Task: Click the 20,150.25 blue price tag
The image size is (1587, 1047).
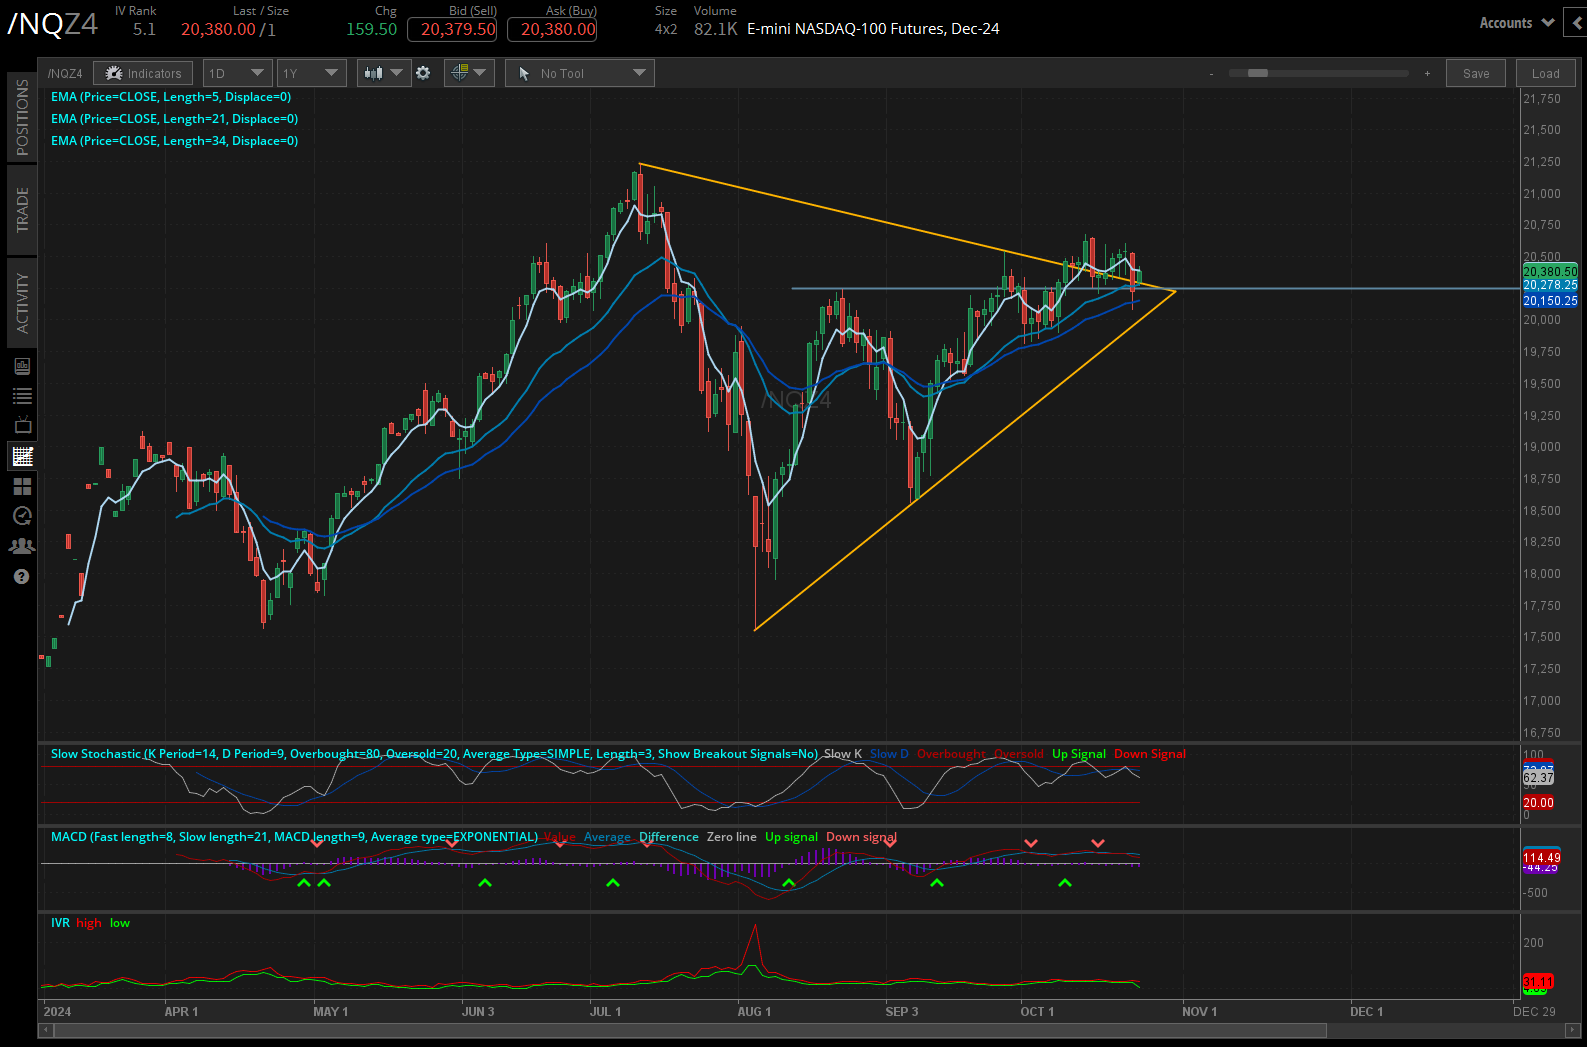Action: (x=1550, y=300)
